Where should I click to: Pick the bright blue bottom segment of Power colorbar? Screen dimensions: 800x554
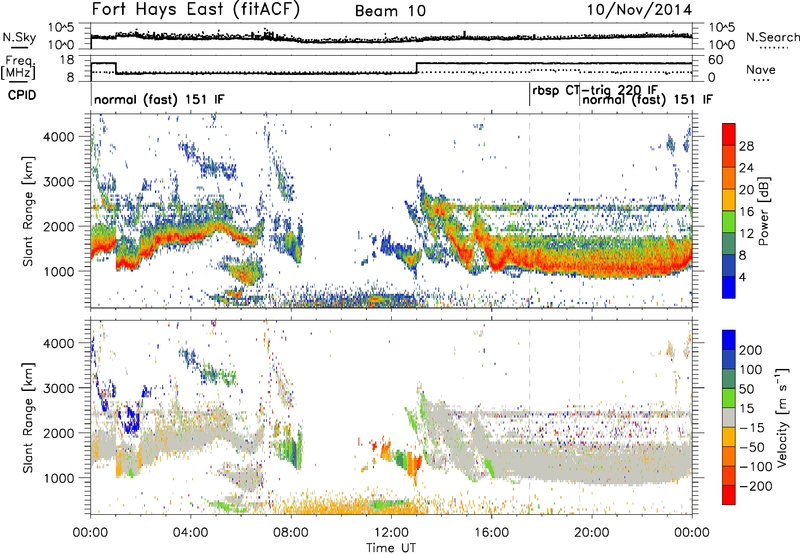click(x=729, y=288)
